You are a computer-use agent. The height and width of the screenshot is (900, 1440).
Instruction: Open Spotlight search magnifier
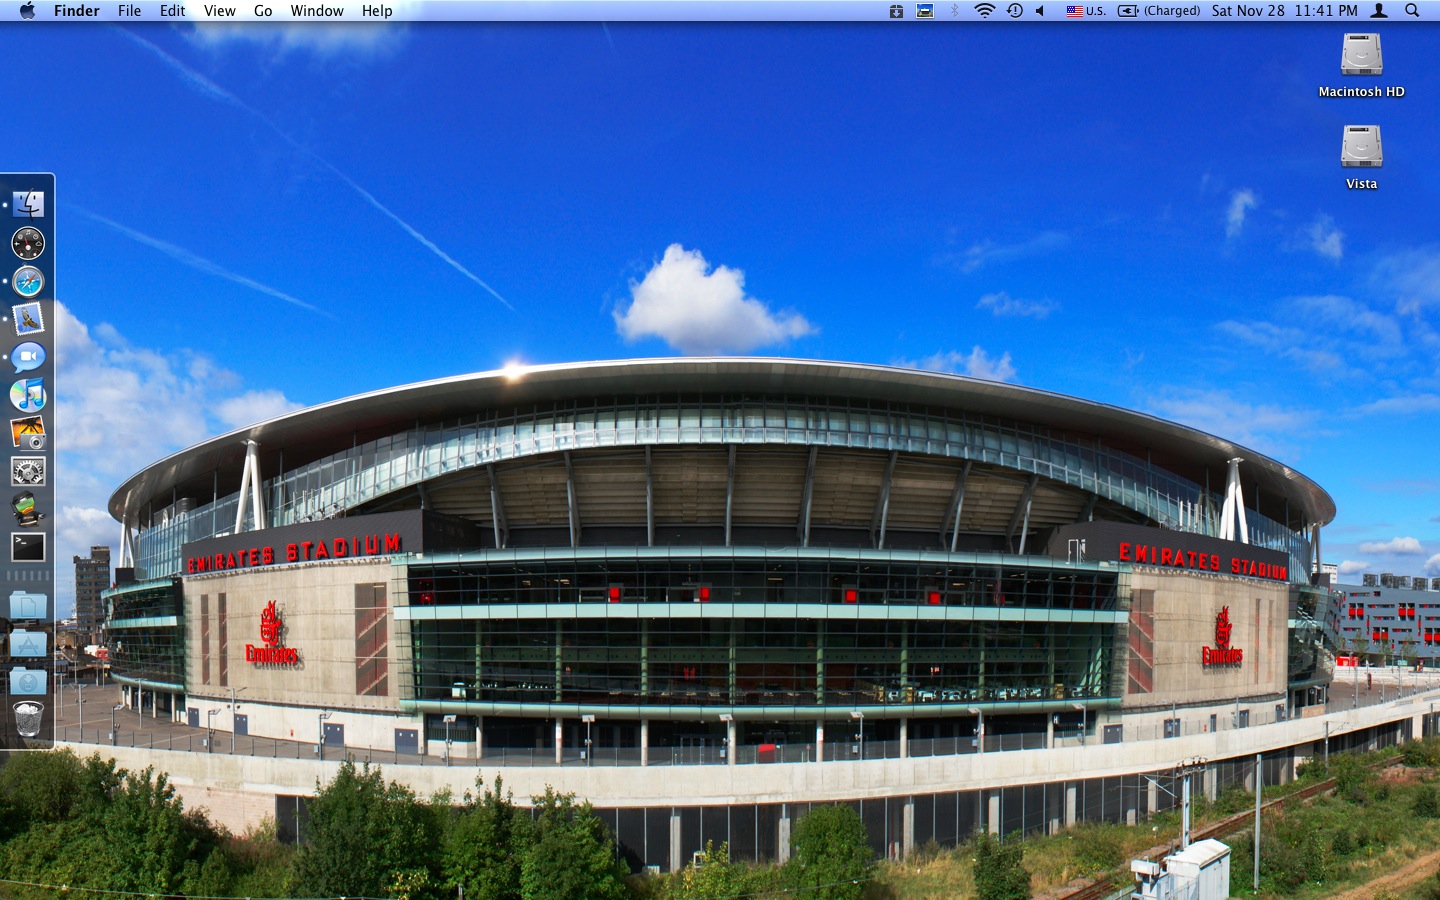pos(1412,10)
